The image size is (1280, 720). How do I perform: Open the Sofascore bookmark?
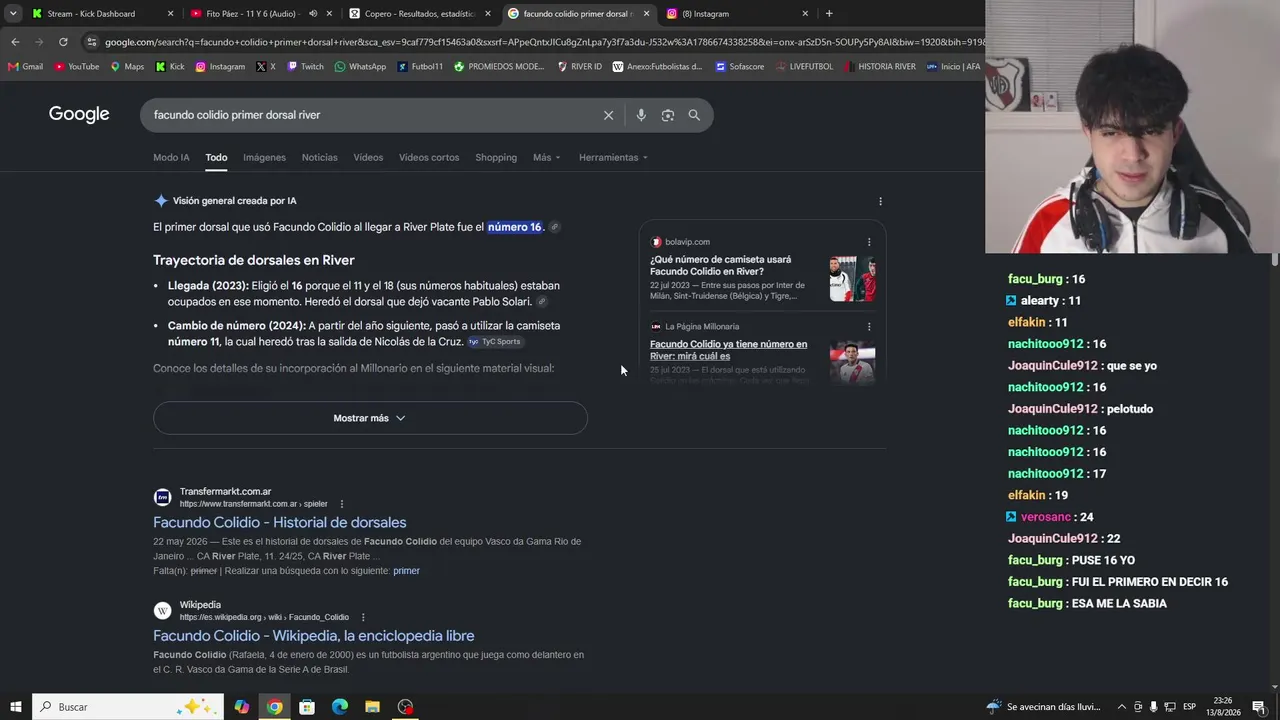pos(740,67)
